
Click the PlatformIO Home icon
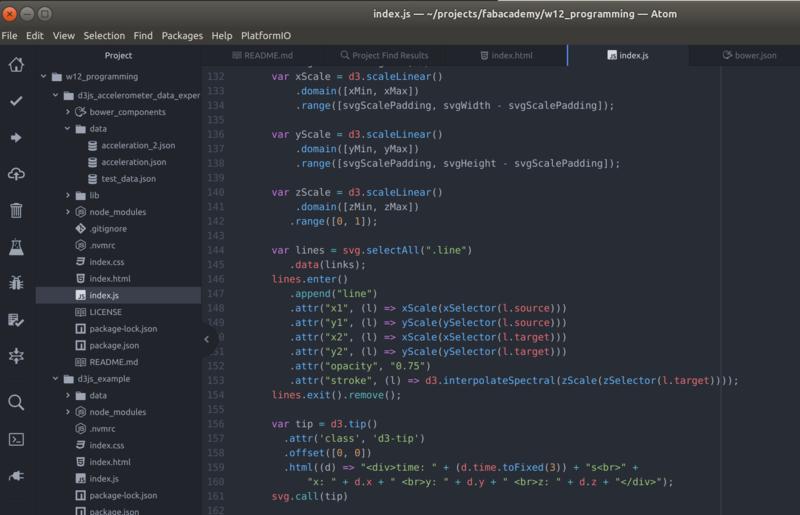[x=16, y=65]
